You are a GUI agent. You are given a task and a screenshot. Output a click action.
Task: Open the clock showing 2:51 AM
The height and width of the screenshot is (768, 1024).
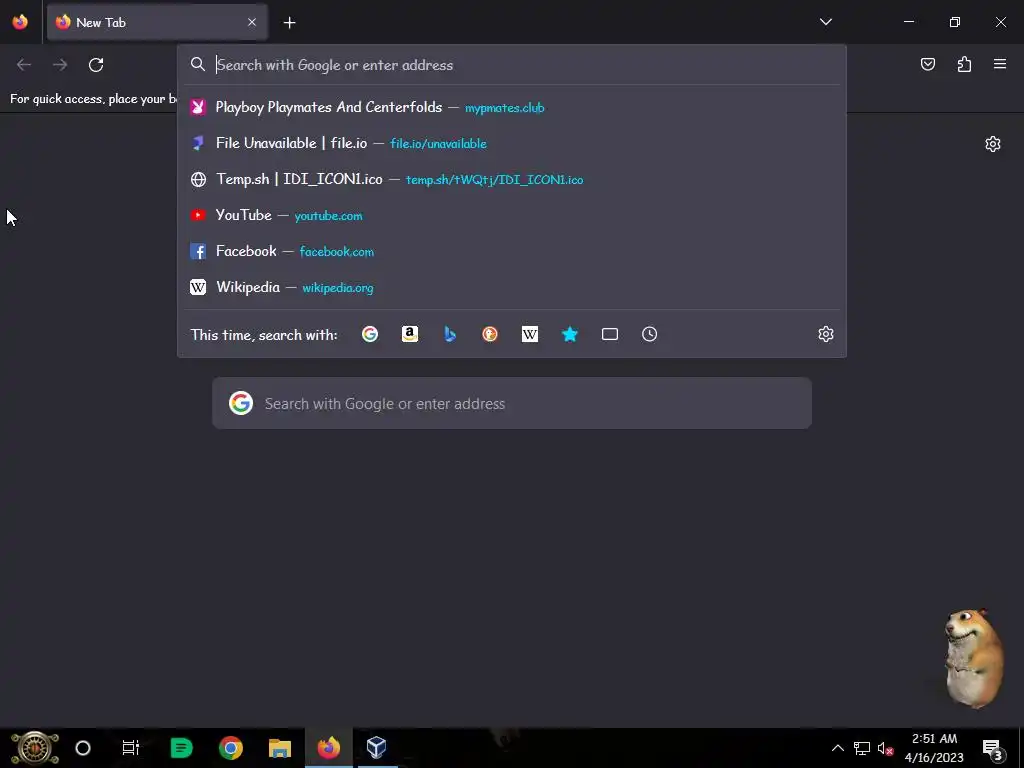(934, 748)
